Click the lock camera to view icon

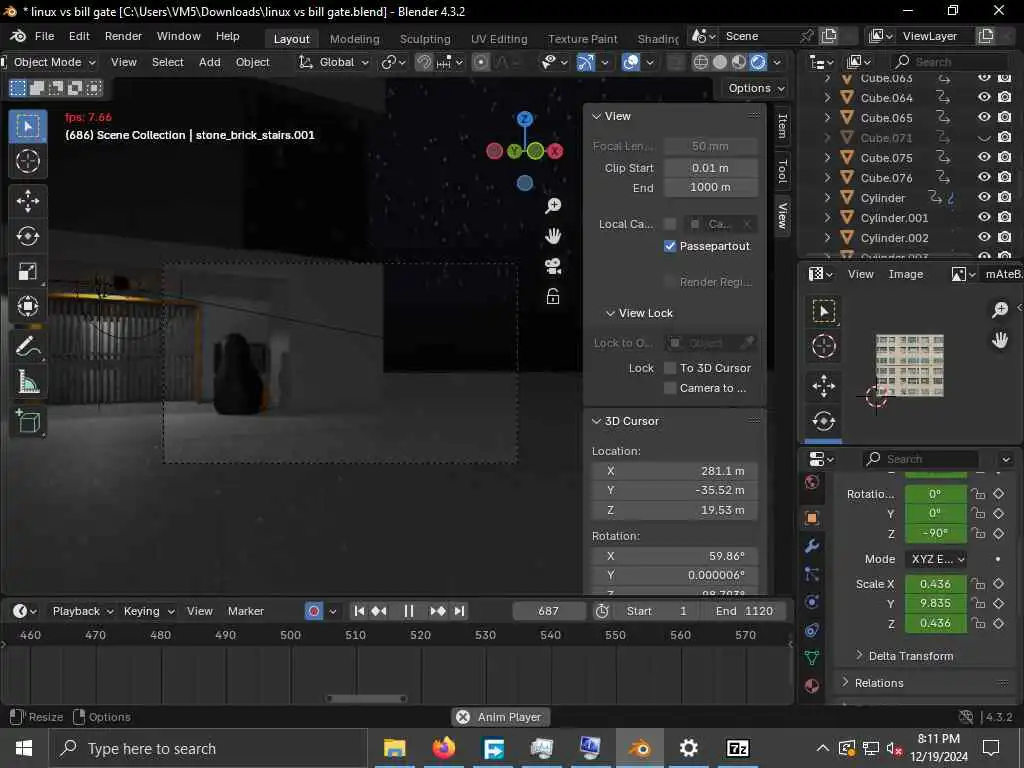(x=552, y=297)
